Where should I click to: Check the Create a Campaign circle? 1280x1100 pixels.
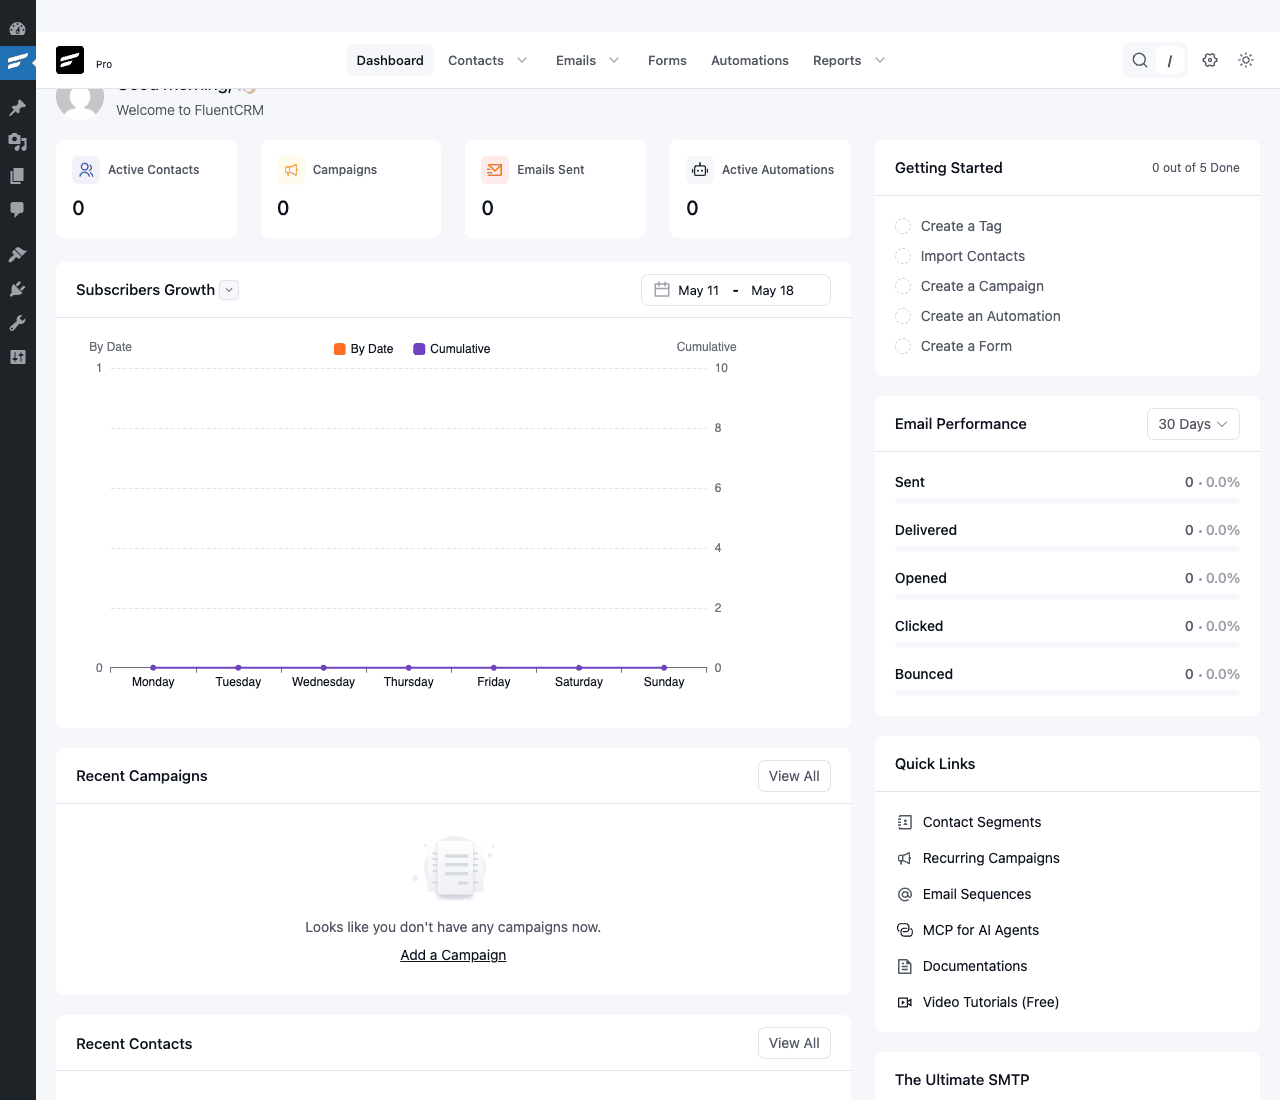tap(903, 286)
